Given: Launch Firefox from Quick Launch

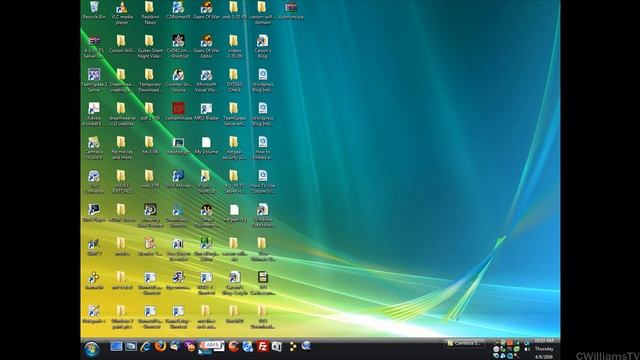Looking at the screenshot, I should (x=160, y=347).
